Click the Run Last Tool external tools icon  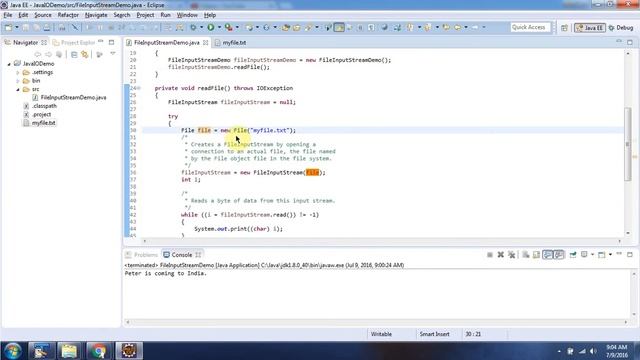point(229,27)
